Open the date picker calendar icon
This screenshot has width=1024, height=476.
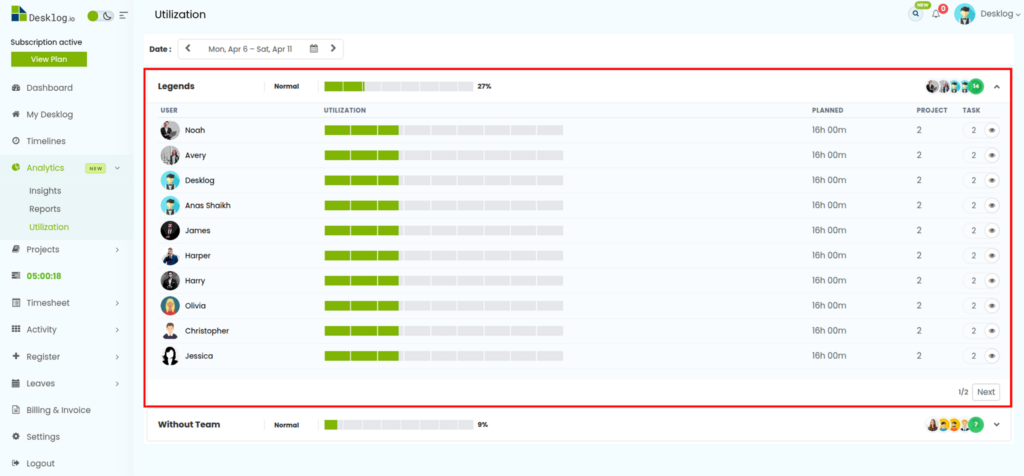[x=314, y=48]
